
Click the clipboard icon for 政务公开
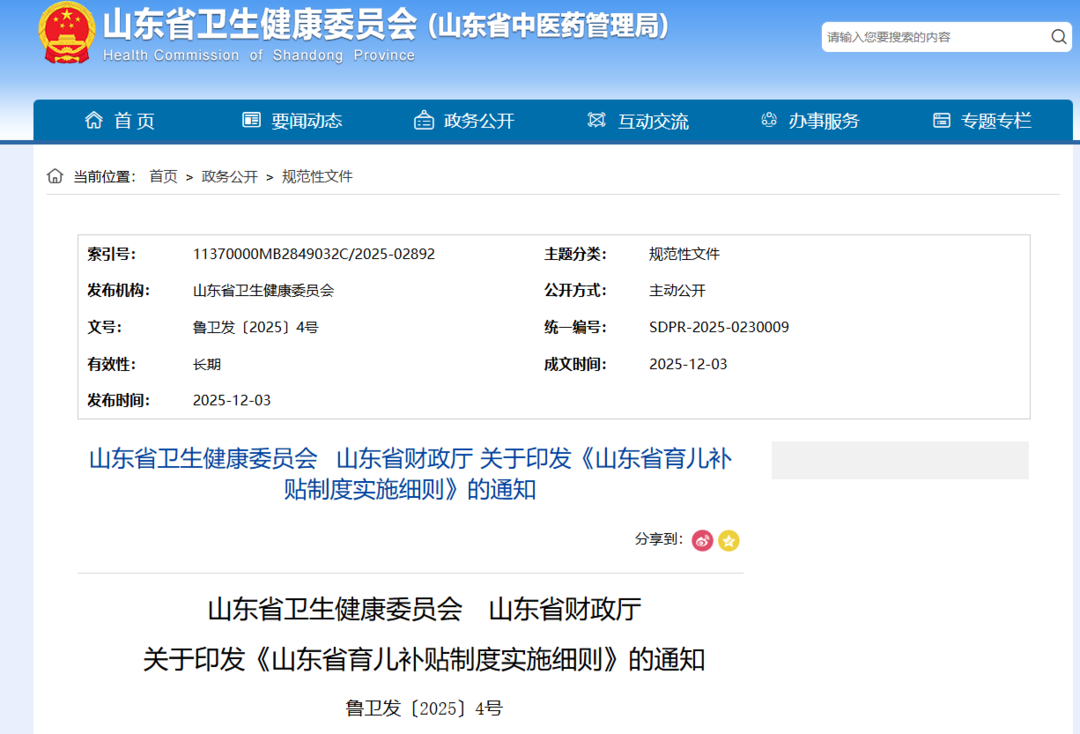click(x=424, y=120)
